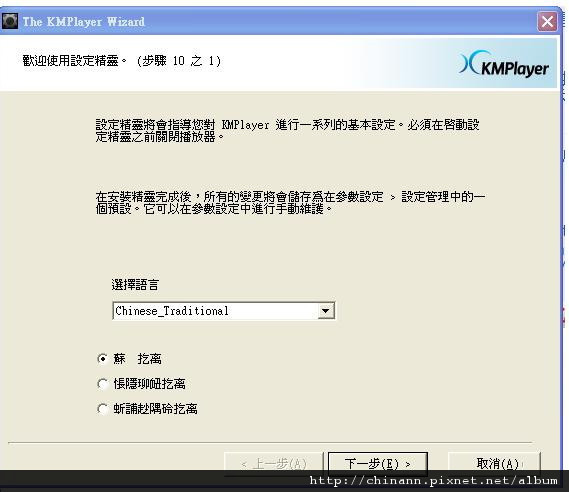Viewport: 569px width, 492px height.
Task: Click the disabled 上一步(A) back button
Action: pos(274,463)
